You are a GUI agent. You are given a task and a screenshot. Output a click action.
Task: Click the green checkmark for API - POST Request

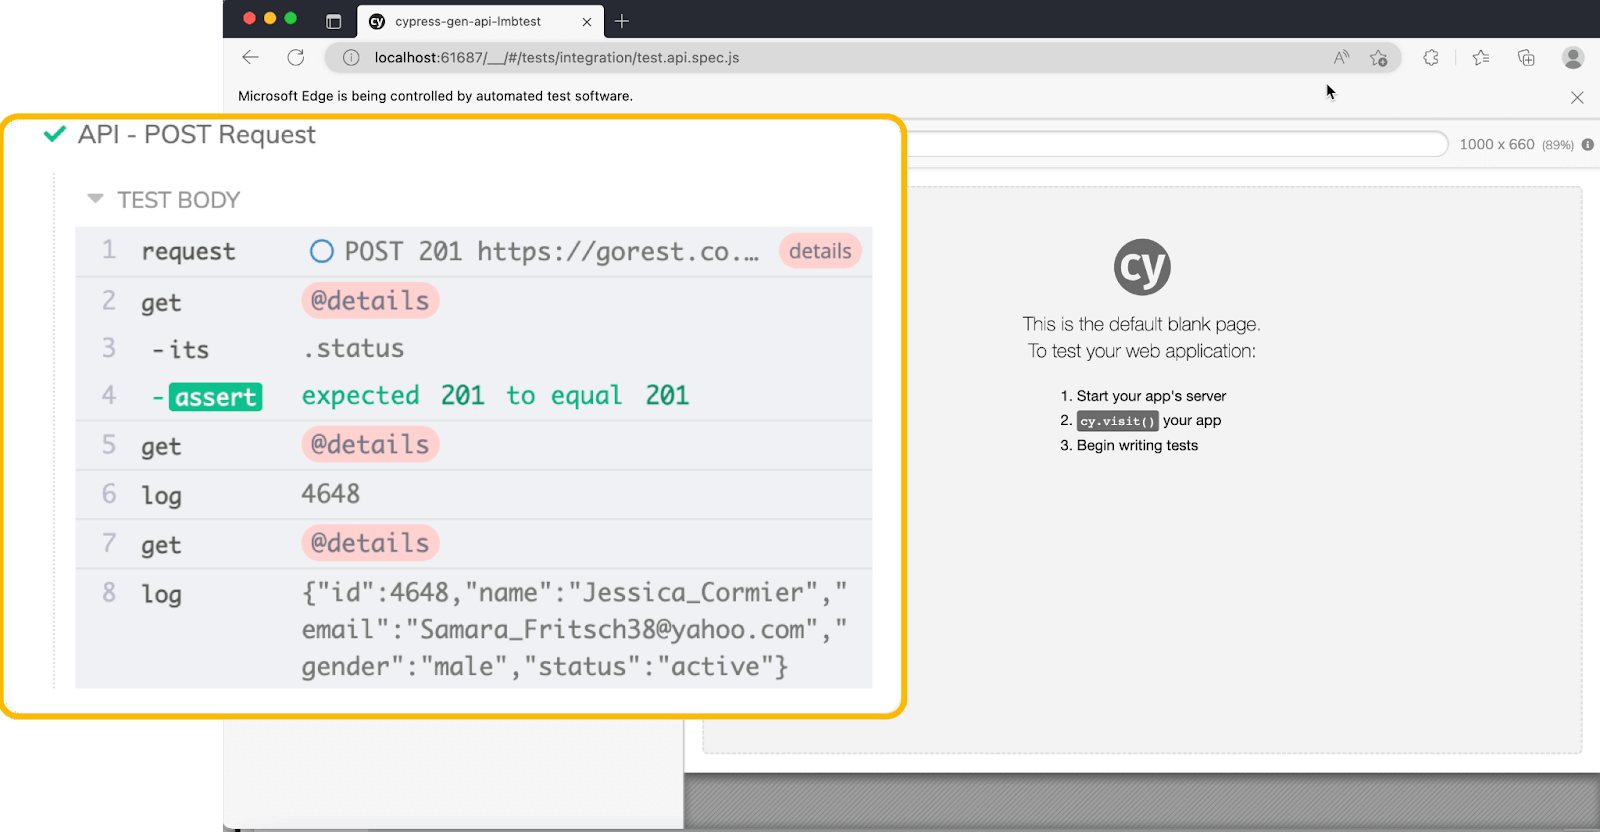(55, 134)
